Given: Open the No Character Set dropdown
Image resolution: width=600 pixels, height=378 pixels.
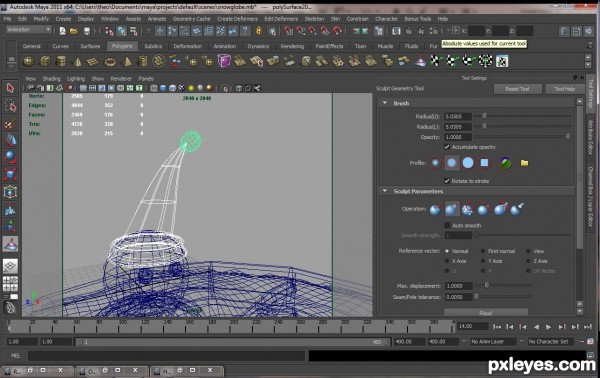Looking at the screenshot, I should point(551,341).
